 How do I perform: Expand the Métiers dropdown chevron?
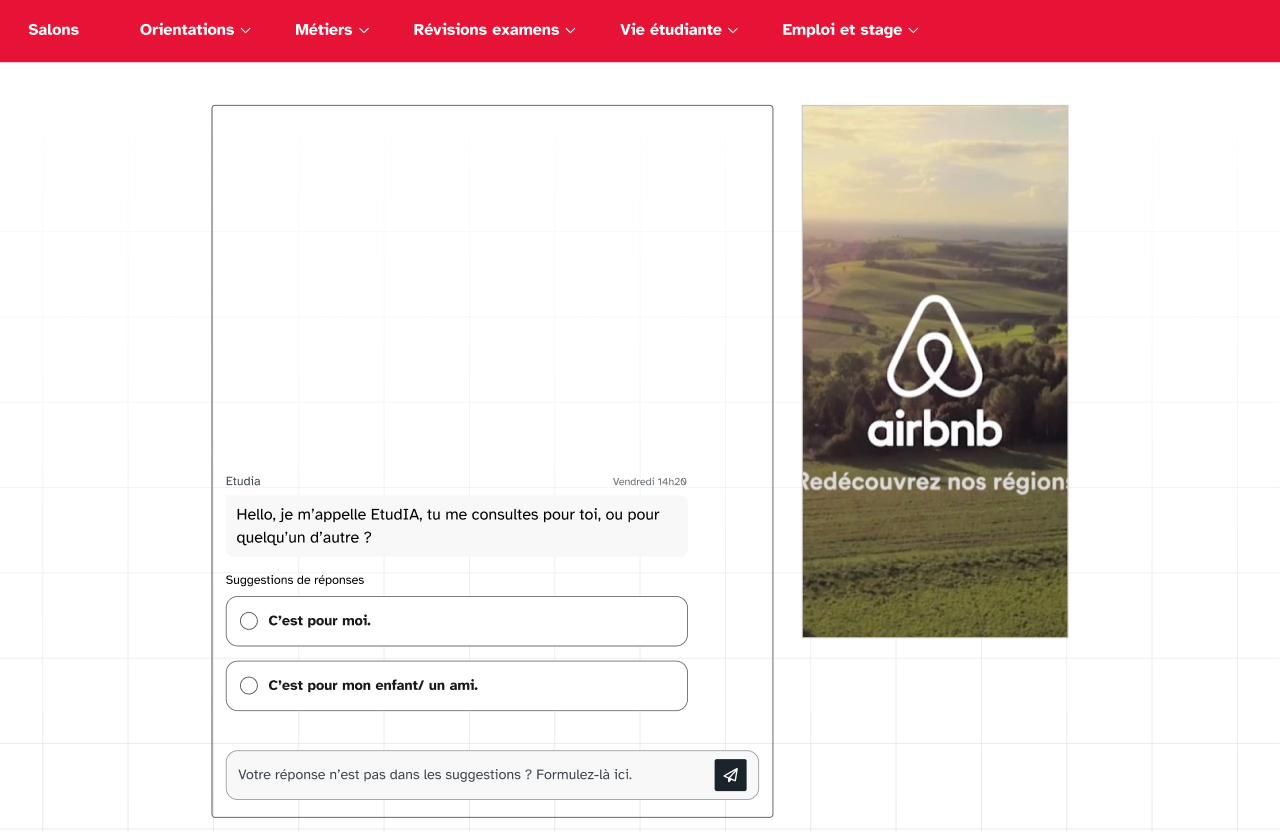(x=364, y=31)
